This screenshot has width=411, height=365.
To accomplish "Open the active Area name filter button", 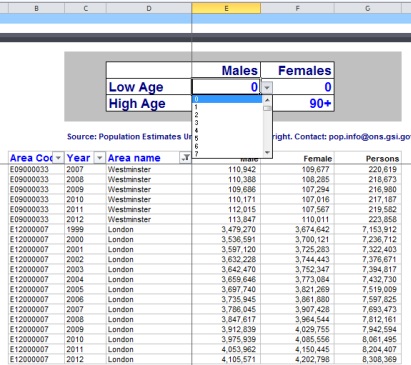I will tap(185, 158).
